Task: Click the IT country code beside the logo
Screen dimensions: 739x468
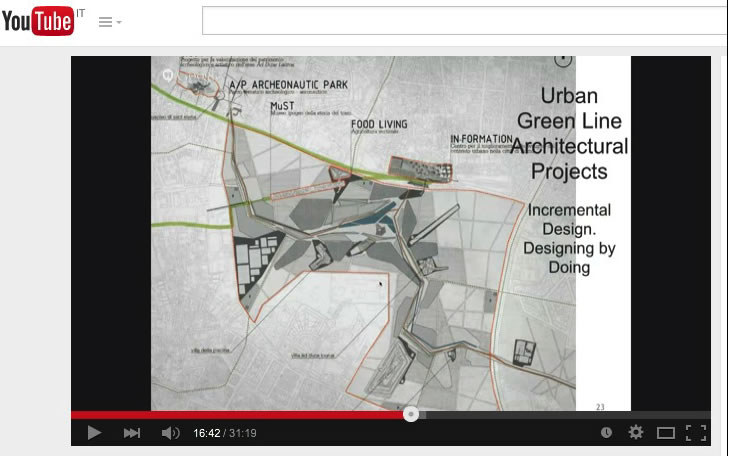Action: 82,9
